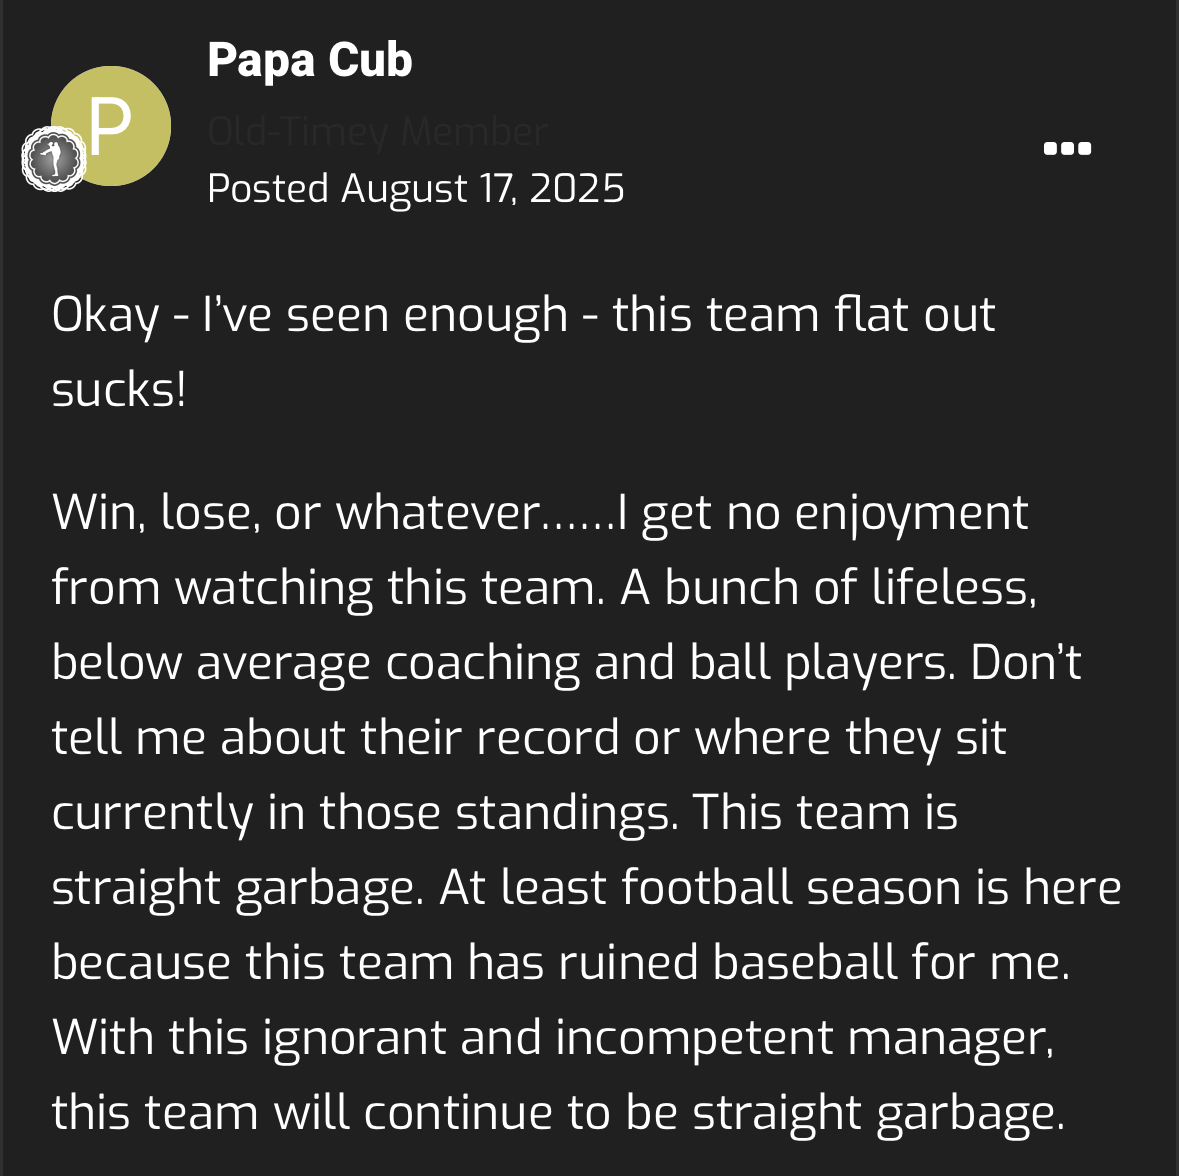Open the three-dot post options menu
This screenshot has width=1179, height=1176.
(1067, 149)
